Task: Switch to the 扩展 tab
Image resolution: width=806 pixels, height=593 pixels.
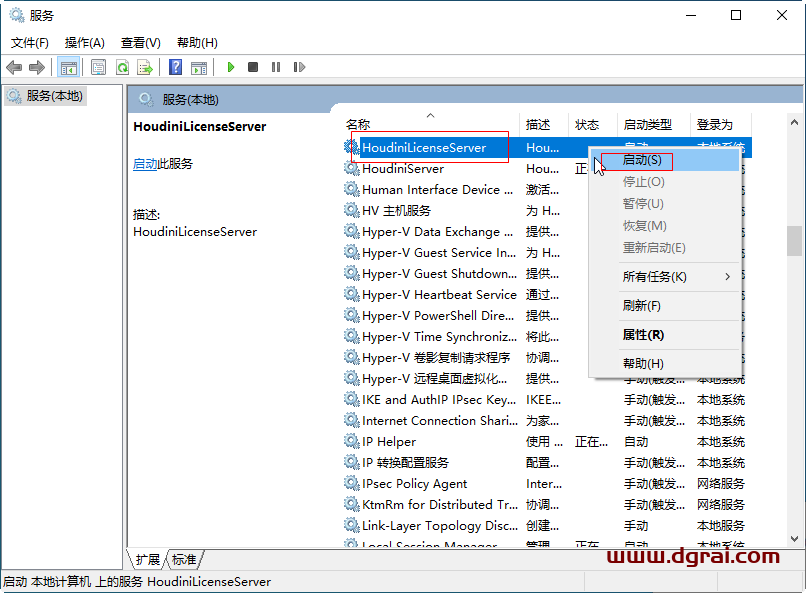Action: tap(148, 559)
